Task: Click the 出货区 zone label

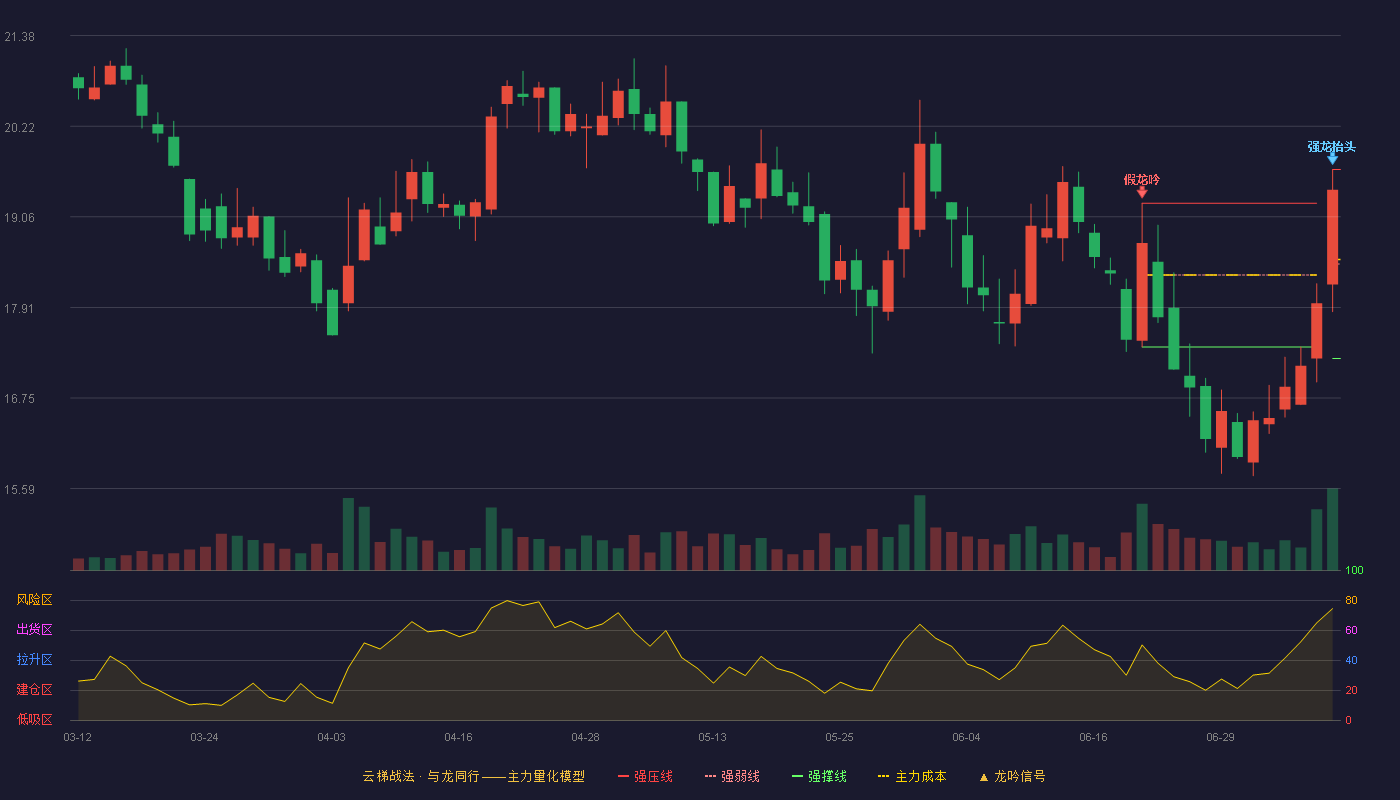Action: point(34,630)
